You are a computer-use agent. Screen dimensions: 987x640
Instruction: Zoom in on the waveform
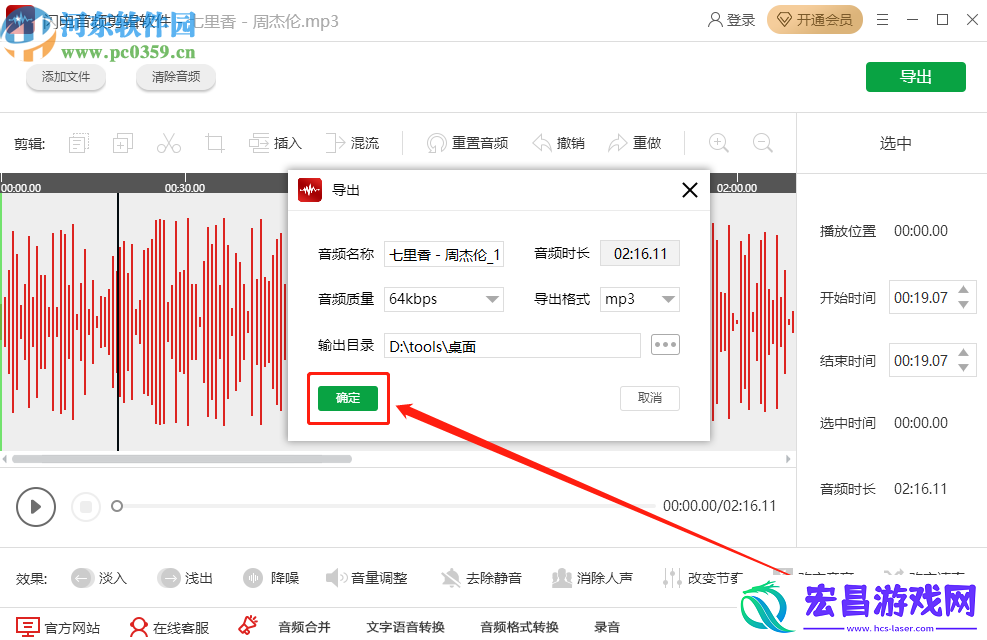[718, 143]
